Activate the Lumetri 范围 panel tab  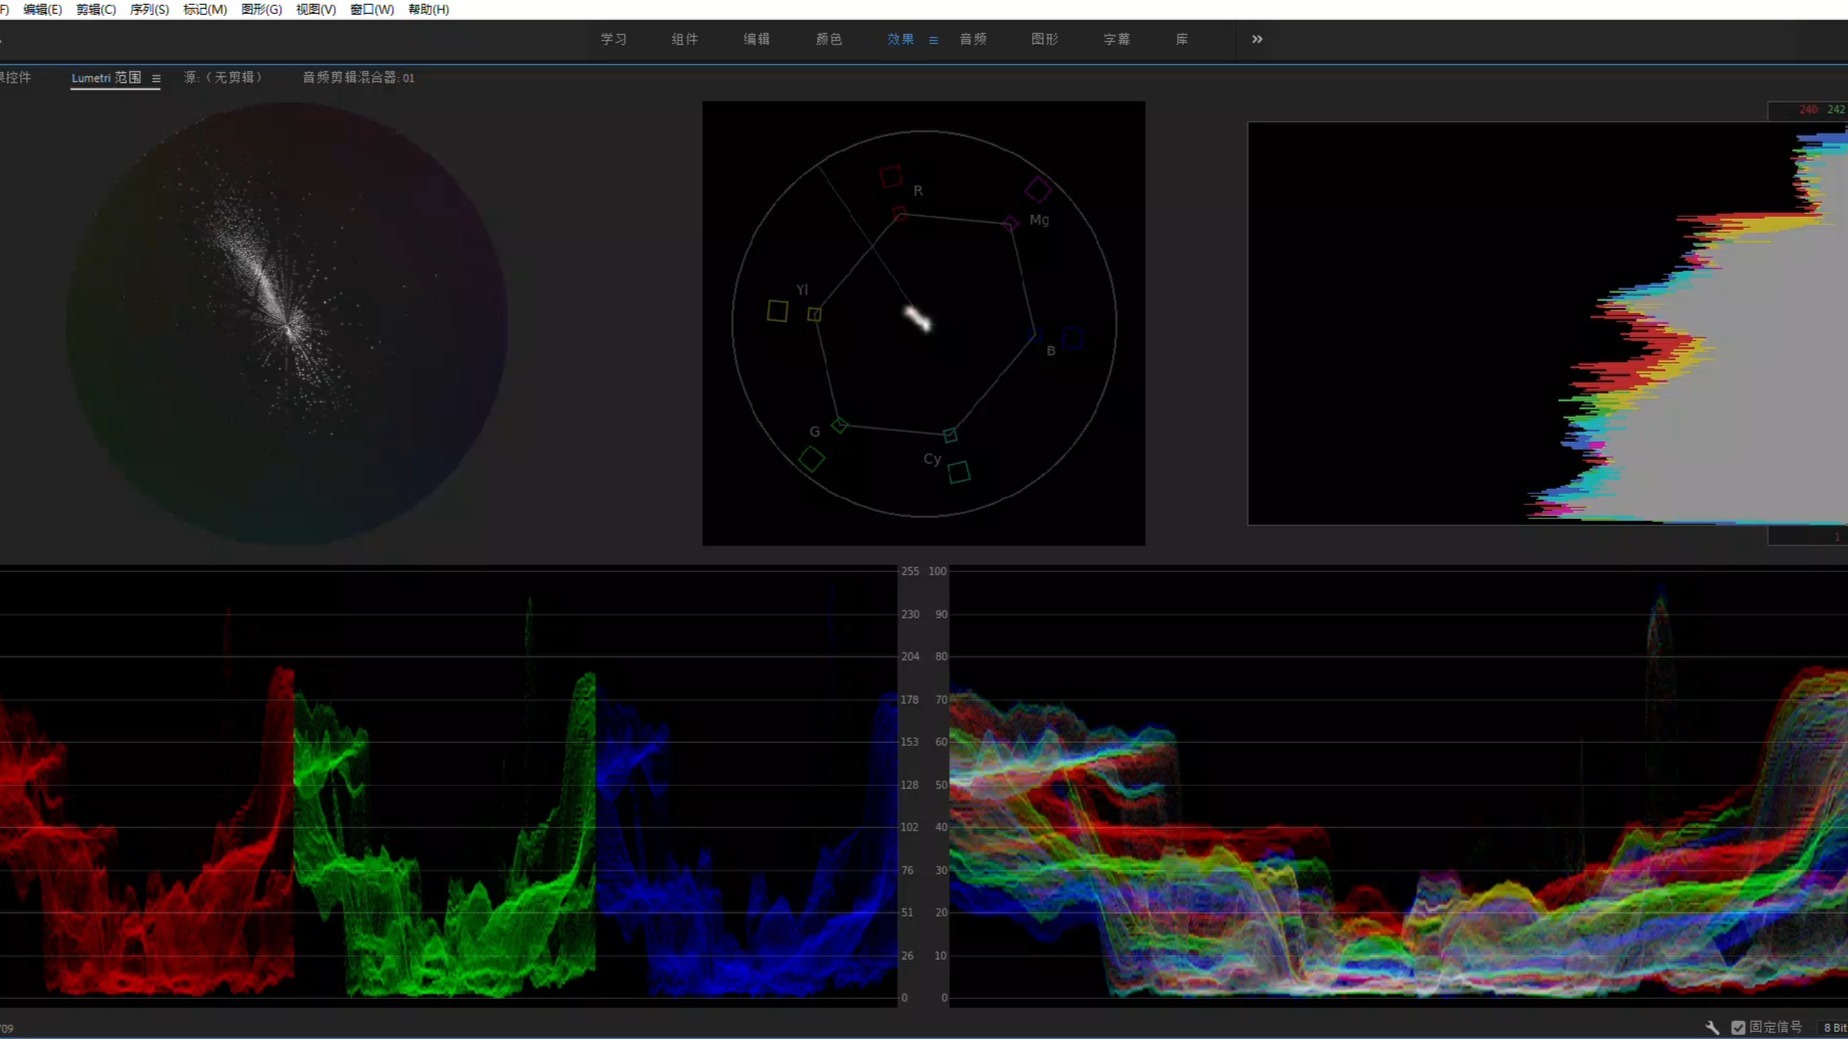point(106,77)
